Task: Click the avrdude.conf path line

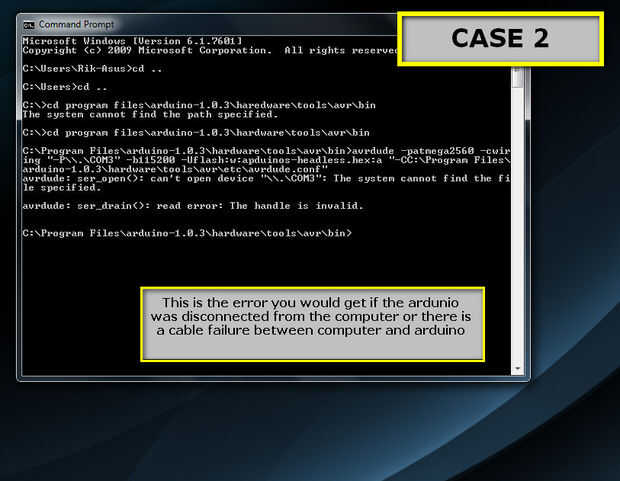Action: [175, 169]
